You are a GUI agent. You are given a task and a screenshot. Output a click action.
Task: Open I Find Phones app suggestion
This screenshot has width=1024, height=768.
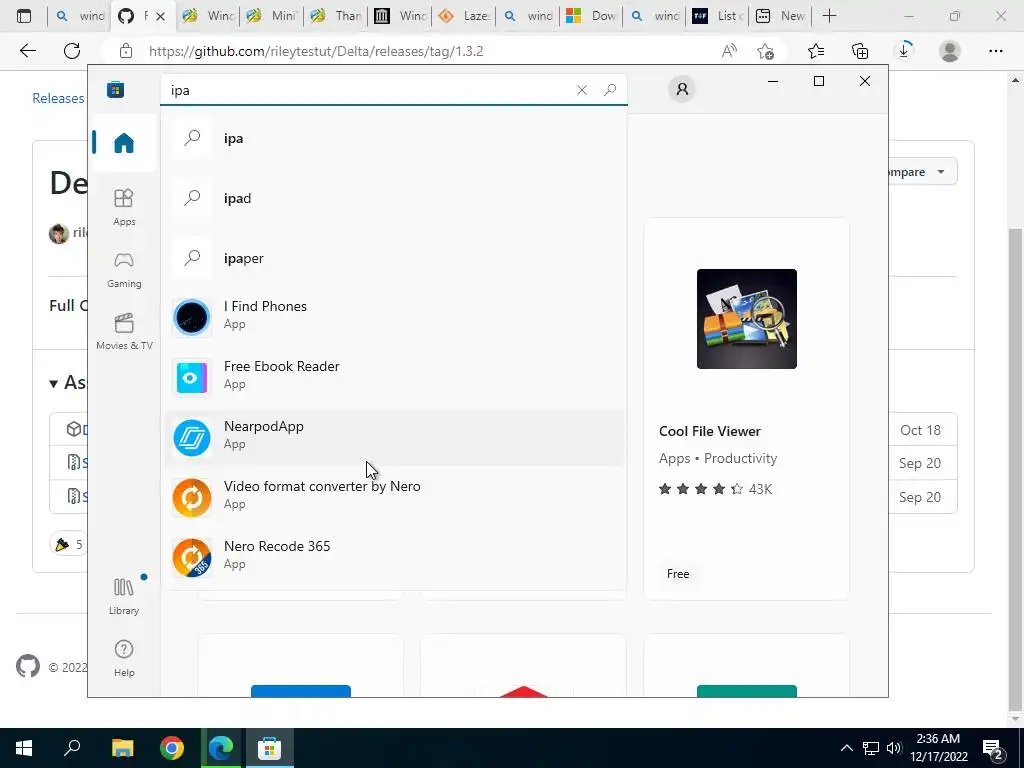(394, 317)
